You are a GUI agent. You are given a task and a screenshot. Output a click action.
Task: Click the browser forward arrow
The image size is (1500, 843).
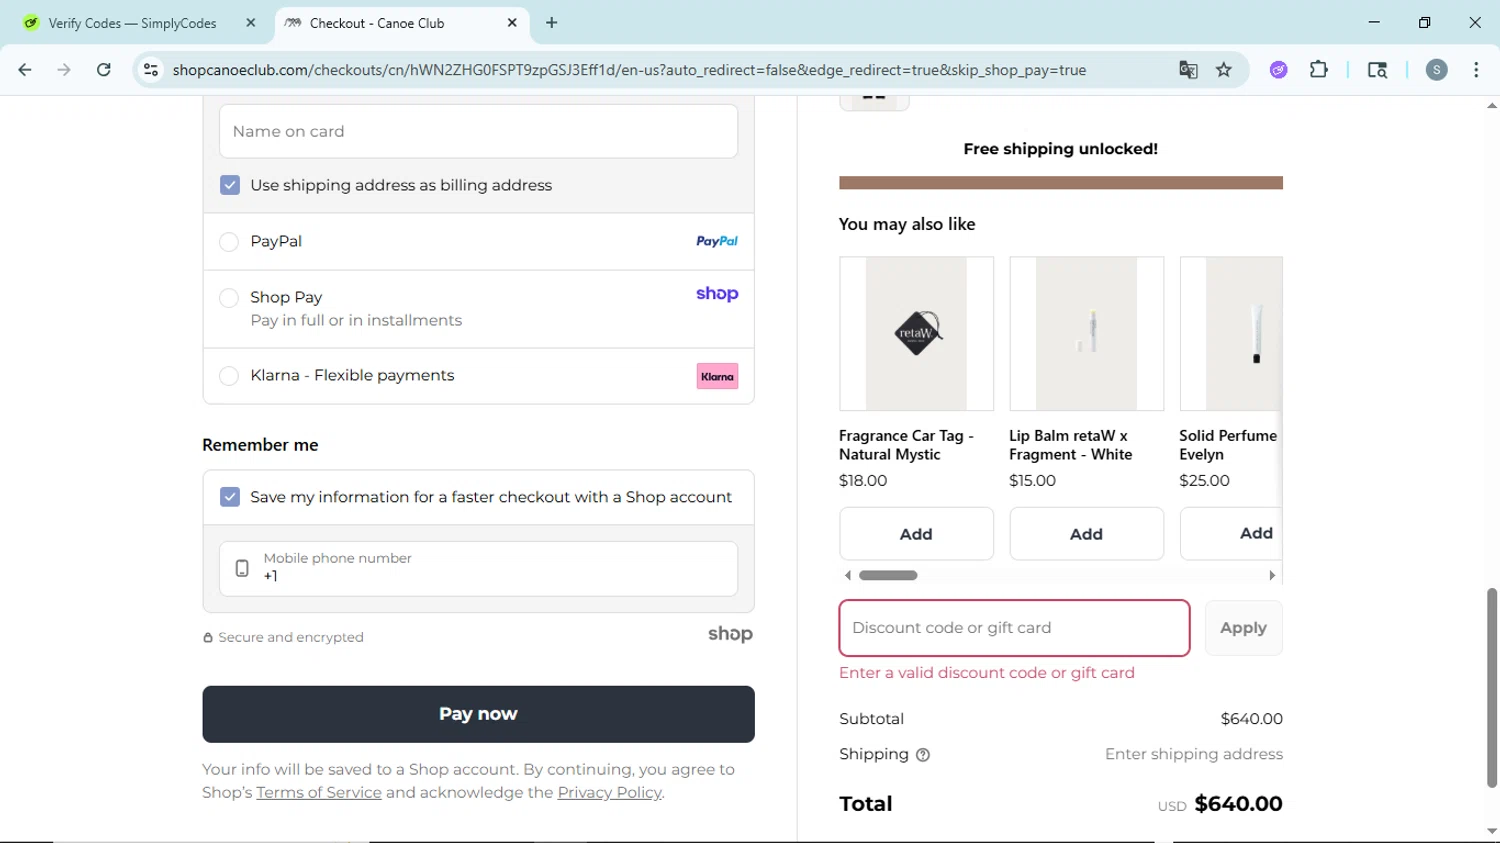tap(64, 70)
